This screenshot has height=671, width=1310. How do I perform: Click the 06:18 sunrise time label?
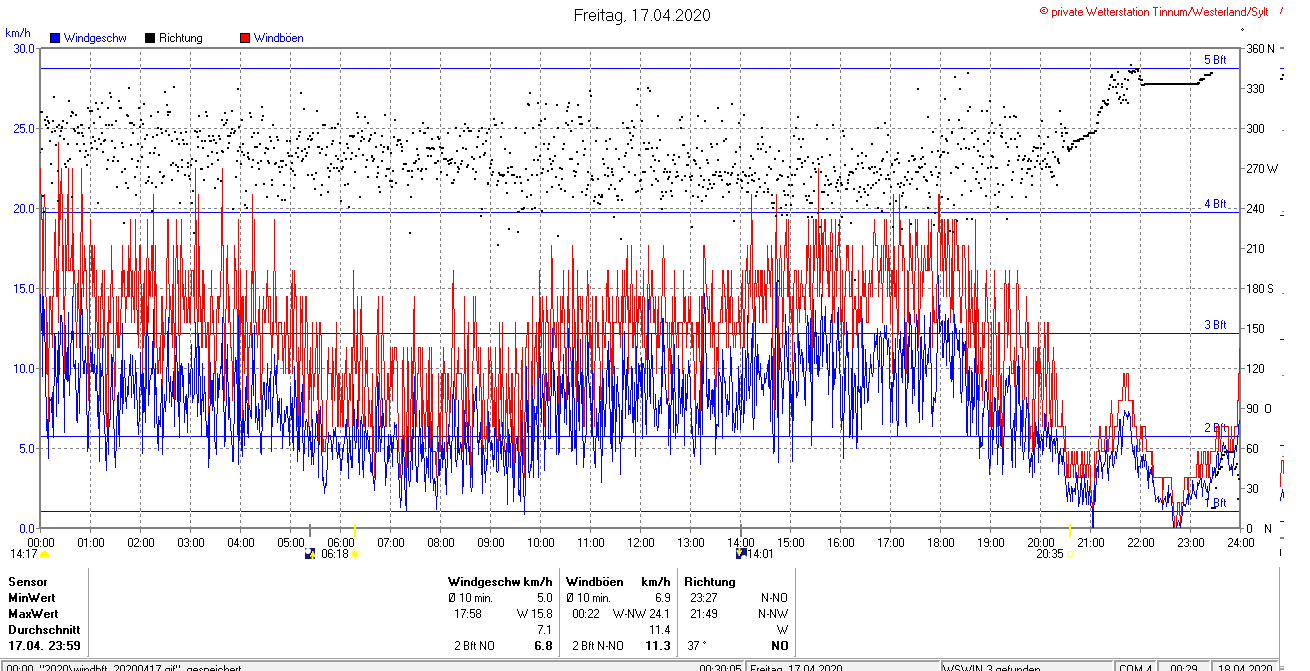click(335, 553)
